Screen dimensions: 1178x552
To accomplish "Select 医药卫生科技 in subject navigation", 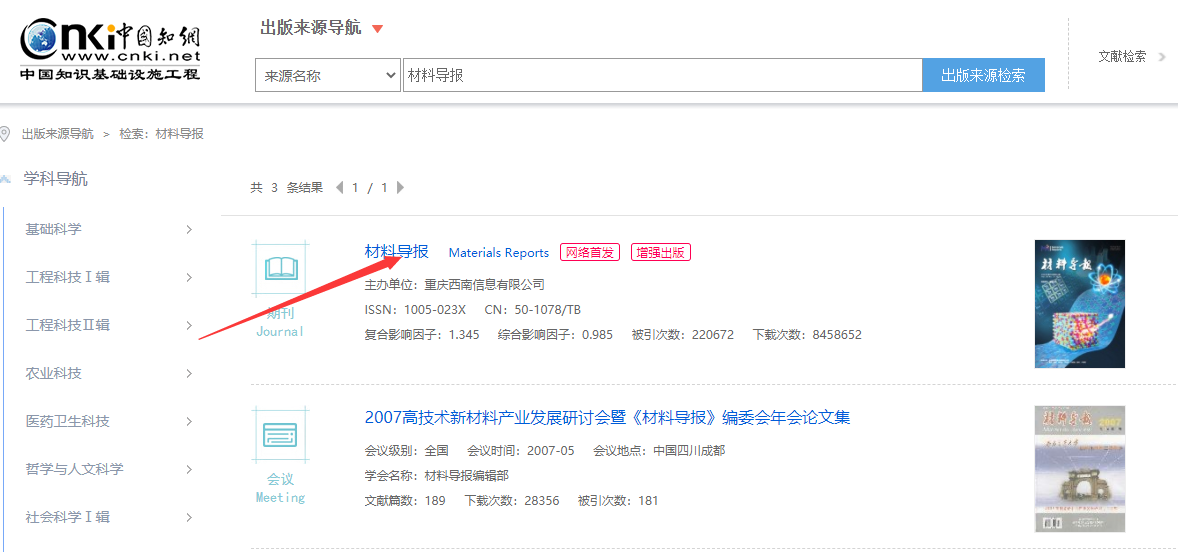I will pos(67,421).
